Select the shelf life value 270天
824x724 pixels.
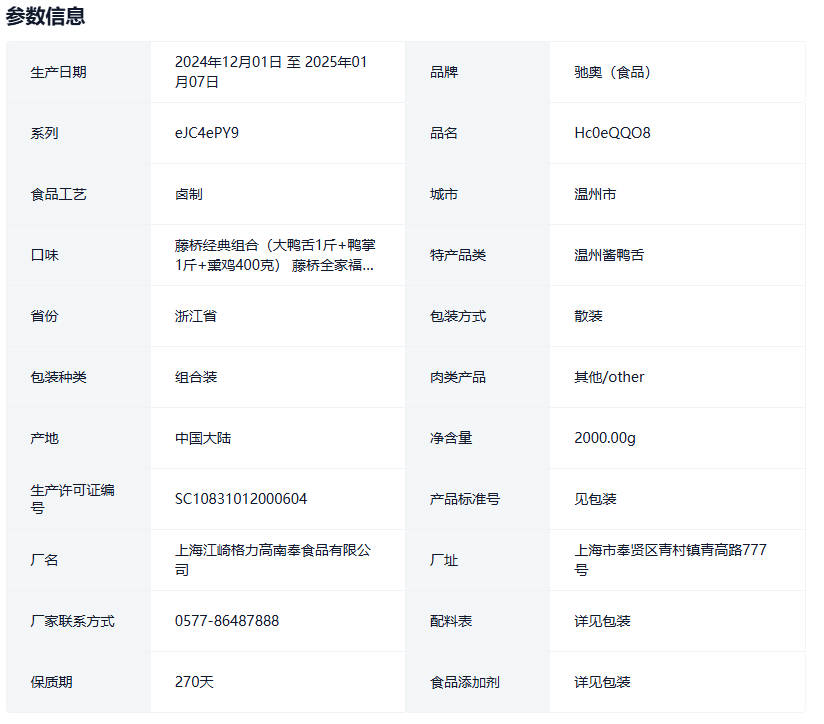pyautogui.click(x=194, y=682)
